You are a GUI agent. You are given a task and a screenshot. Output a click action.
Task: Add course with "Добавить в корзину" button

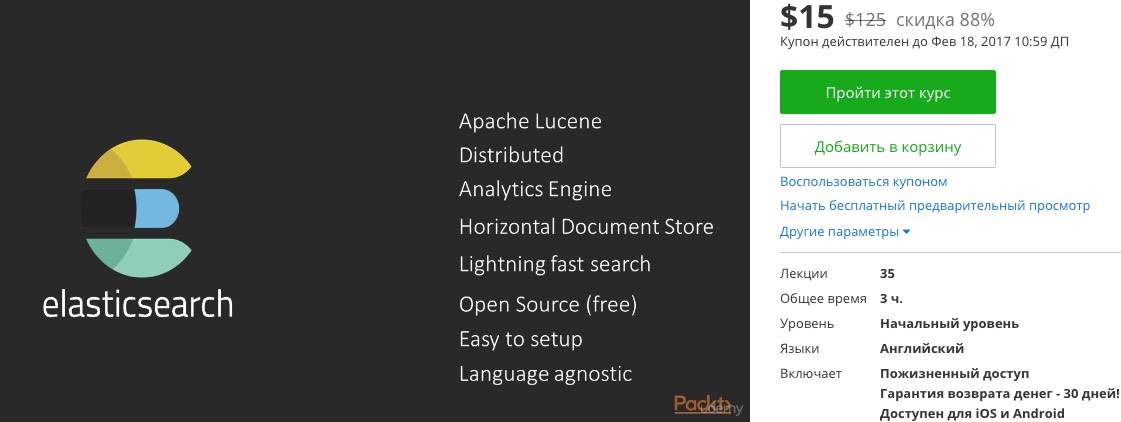887,146
